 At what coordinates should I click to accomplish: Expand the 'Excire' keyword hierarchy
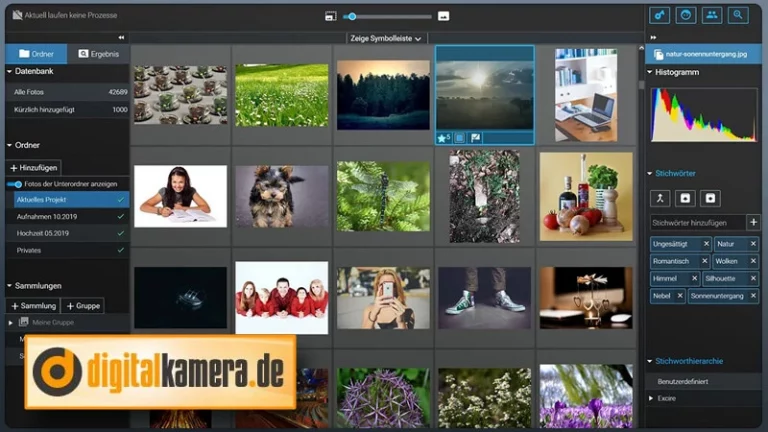click(652, 398)
